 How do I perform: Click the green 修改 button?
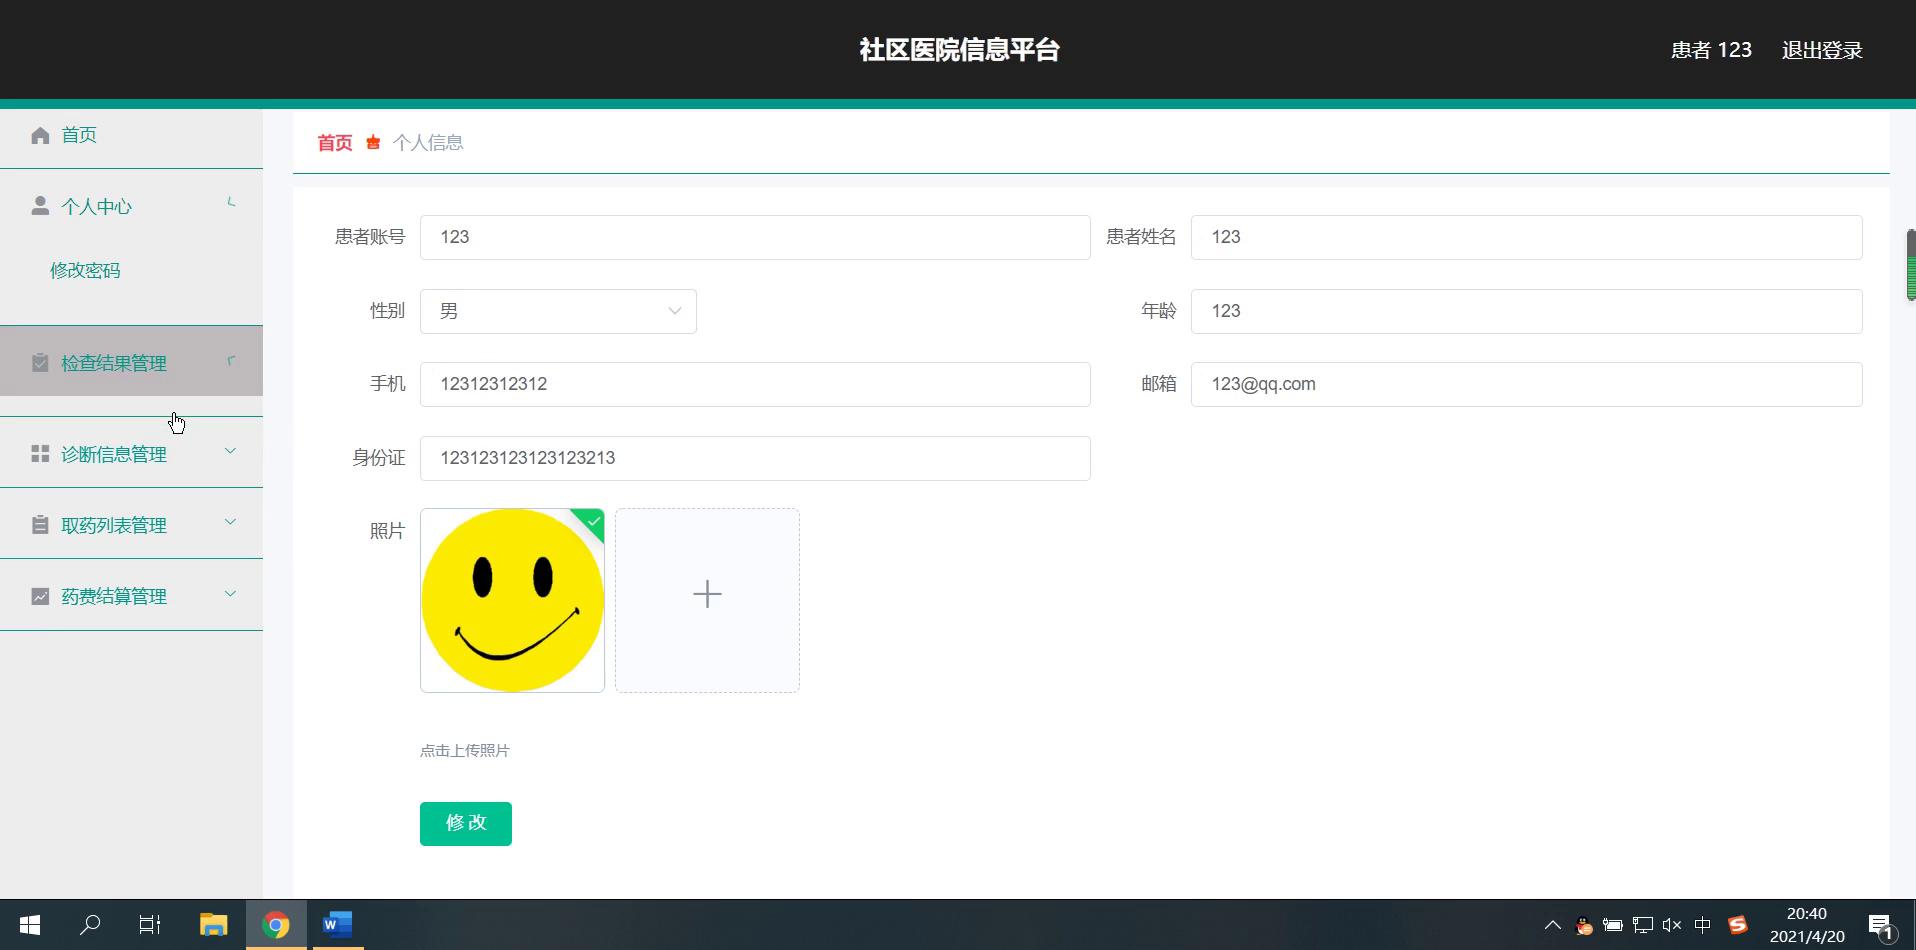[x=465, y=823]
